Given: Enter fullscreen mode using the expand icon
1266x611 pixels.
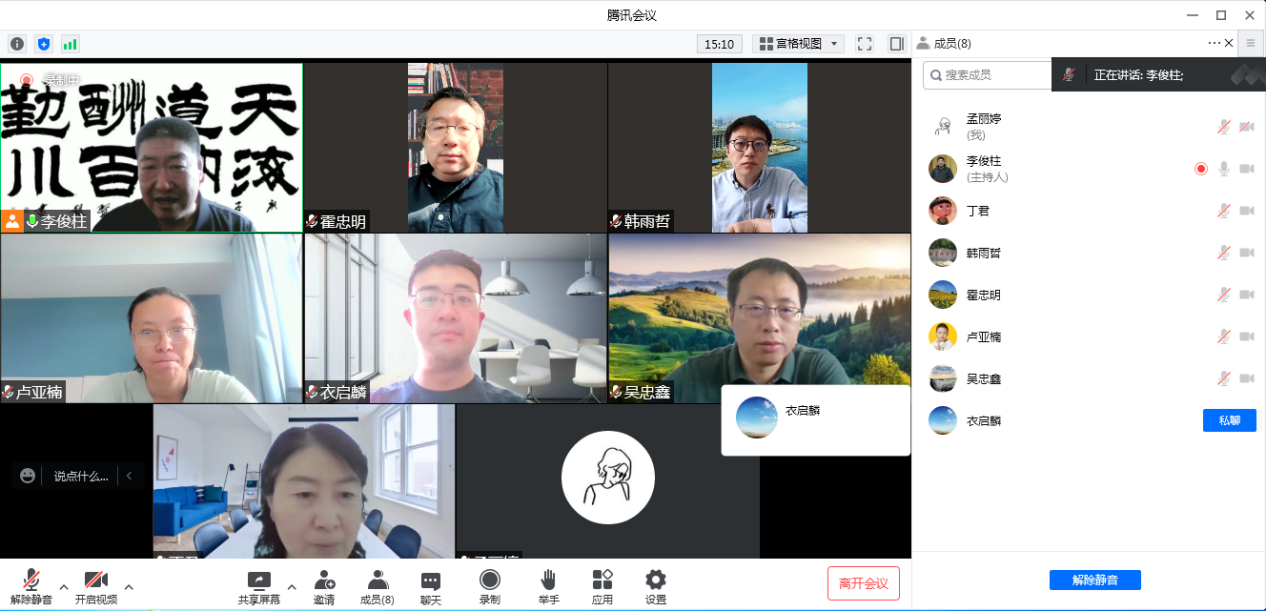Looking at the screenshot, I should [x=865, y=44].
